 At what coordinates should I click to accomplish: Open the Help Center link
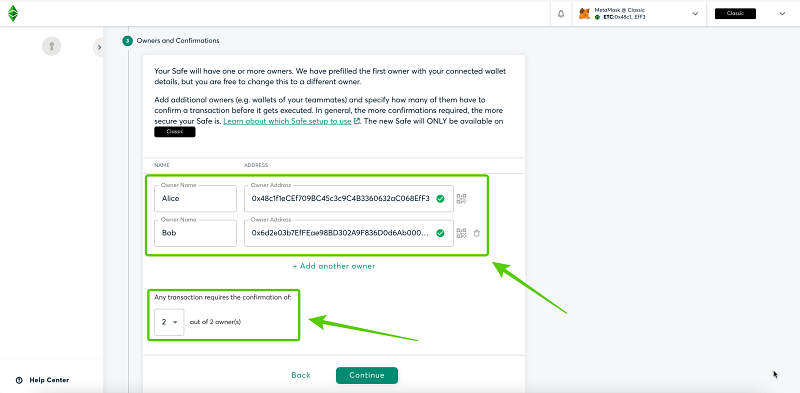(x=49, y=380)
